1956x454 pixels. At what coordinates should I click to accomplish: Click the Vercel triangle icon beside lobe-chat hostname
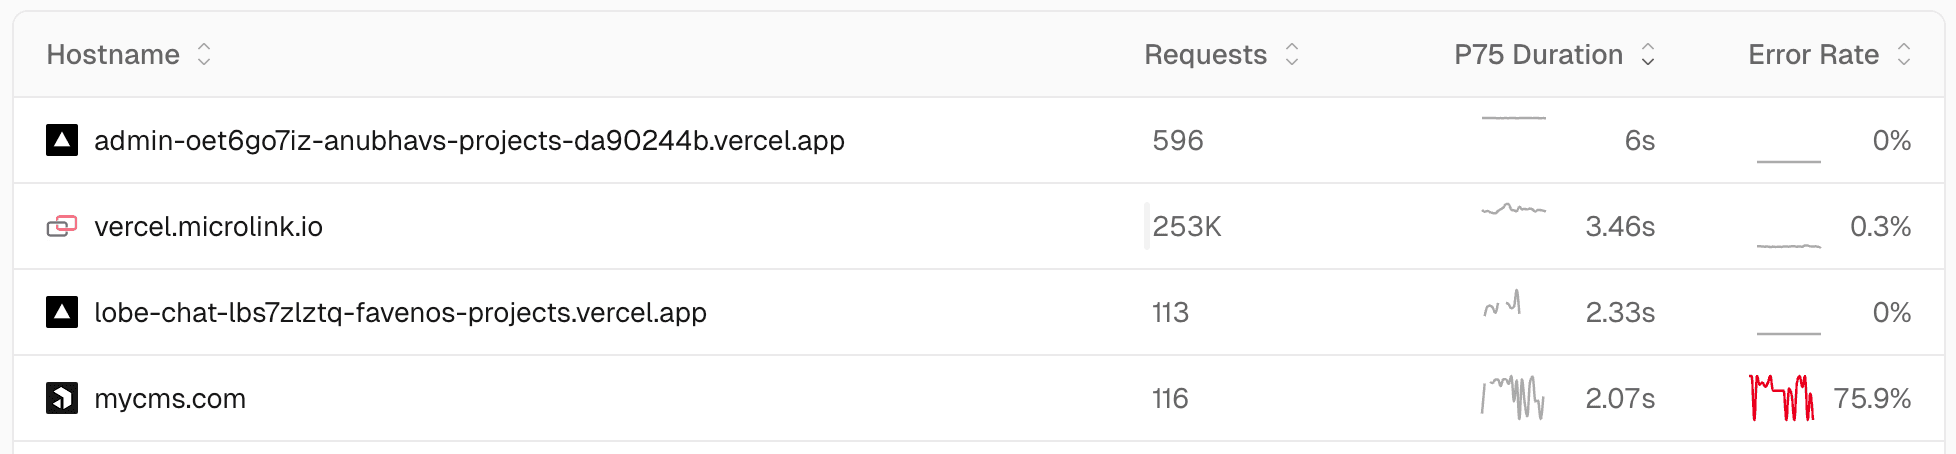point(62,312)
